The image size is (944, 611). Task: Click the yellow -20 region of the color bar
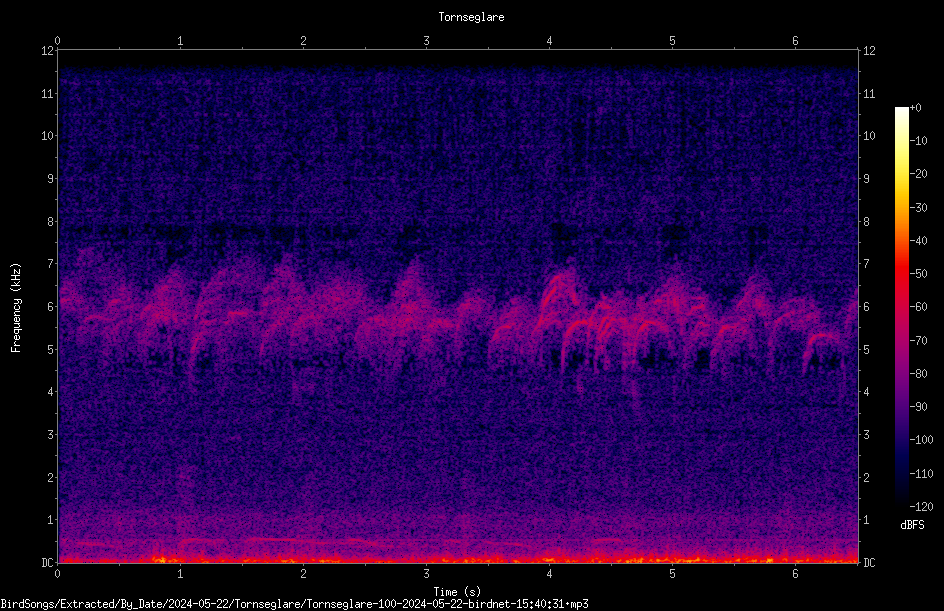click(901, 174)
